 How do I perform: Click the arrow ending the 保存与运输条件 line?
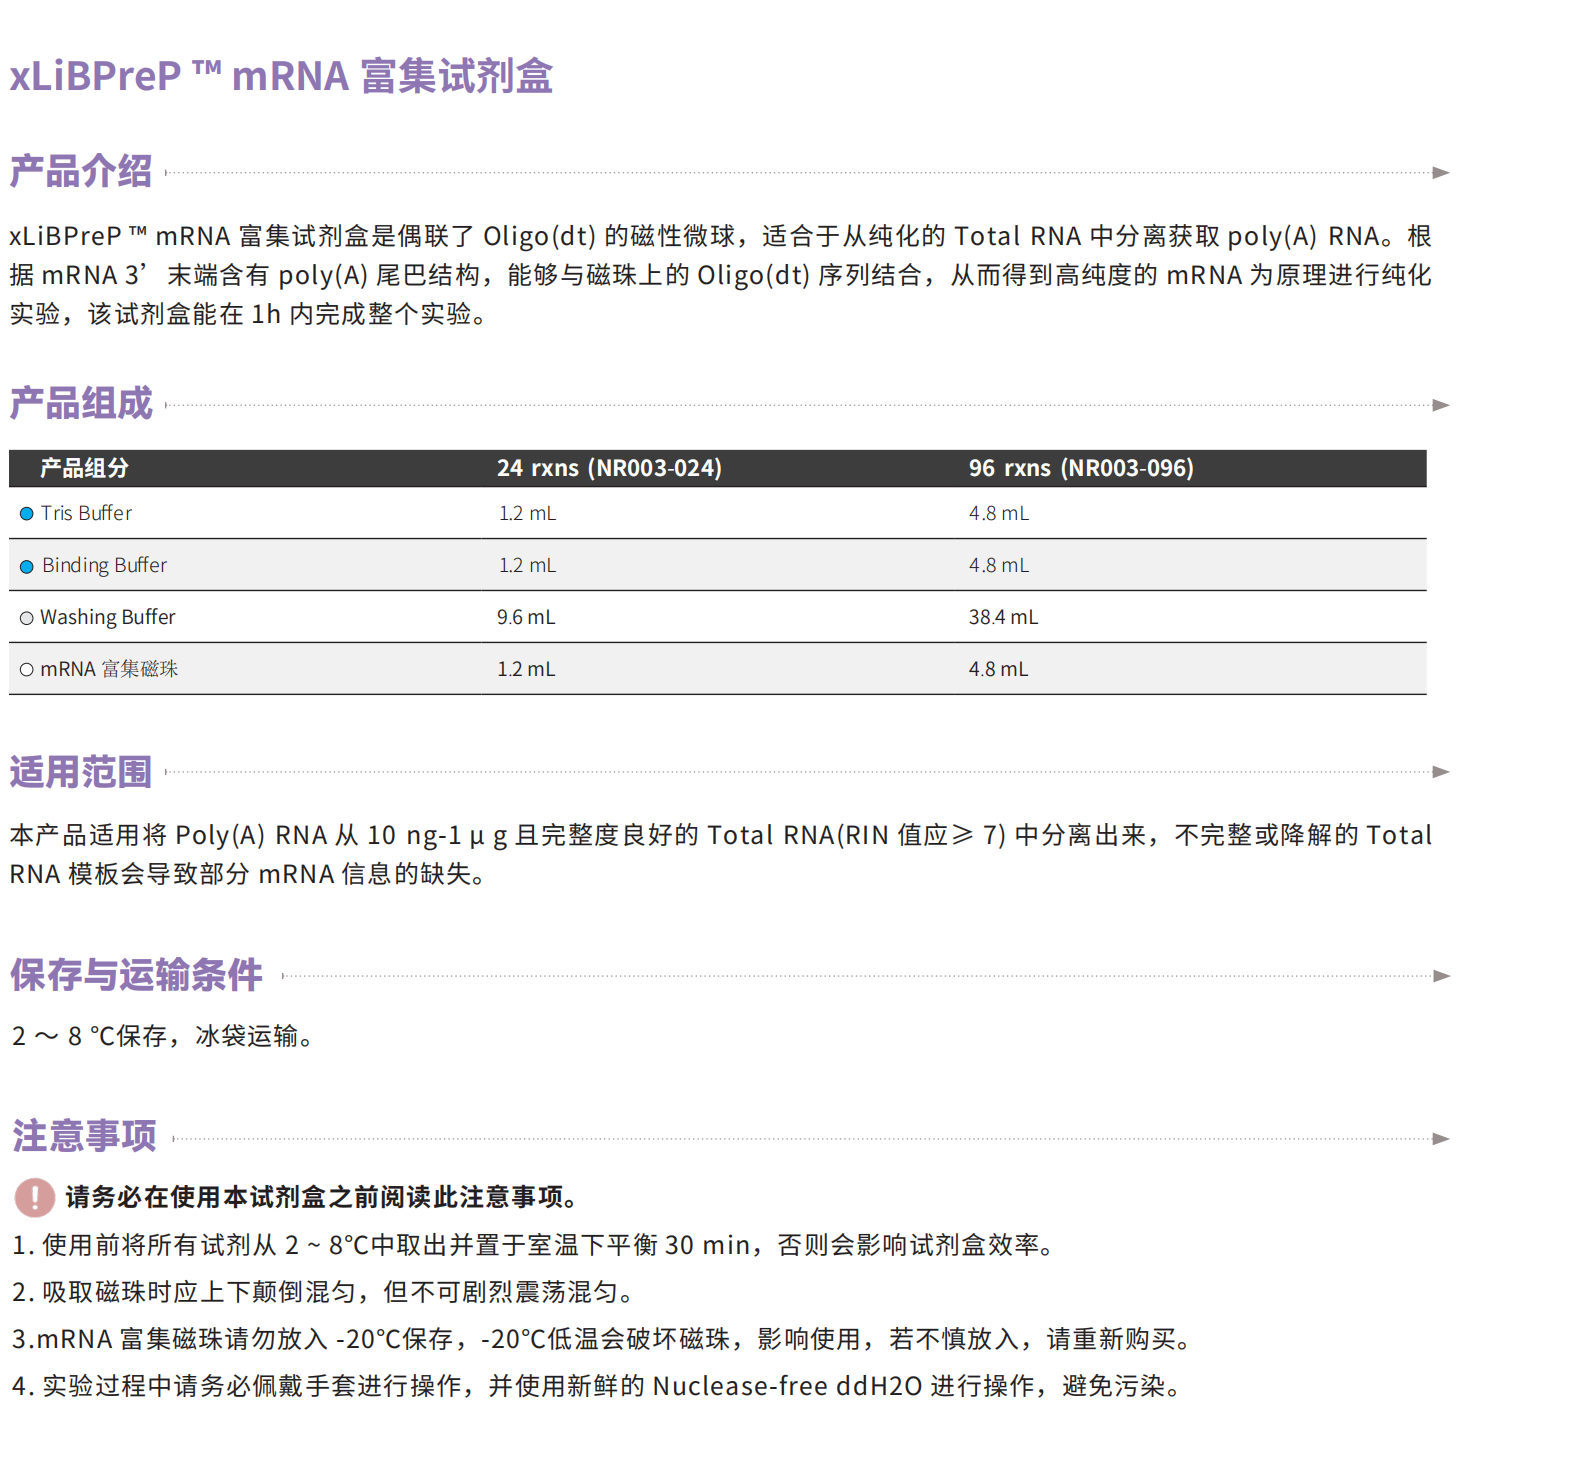click(x=1441, y=976)
